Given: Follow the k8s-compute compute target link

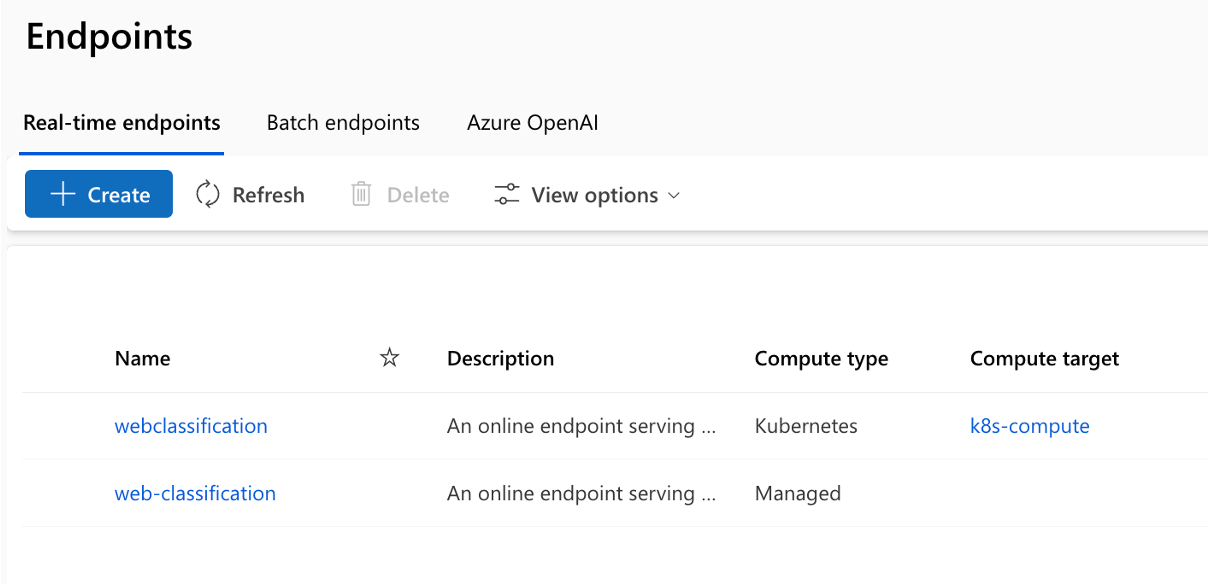Looking at the screenshot, I should click(x=1029, y=426).
